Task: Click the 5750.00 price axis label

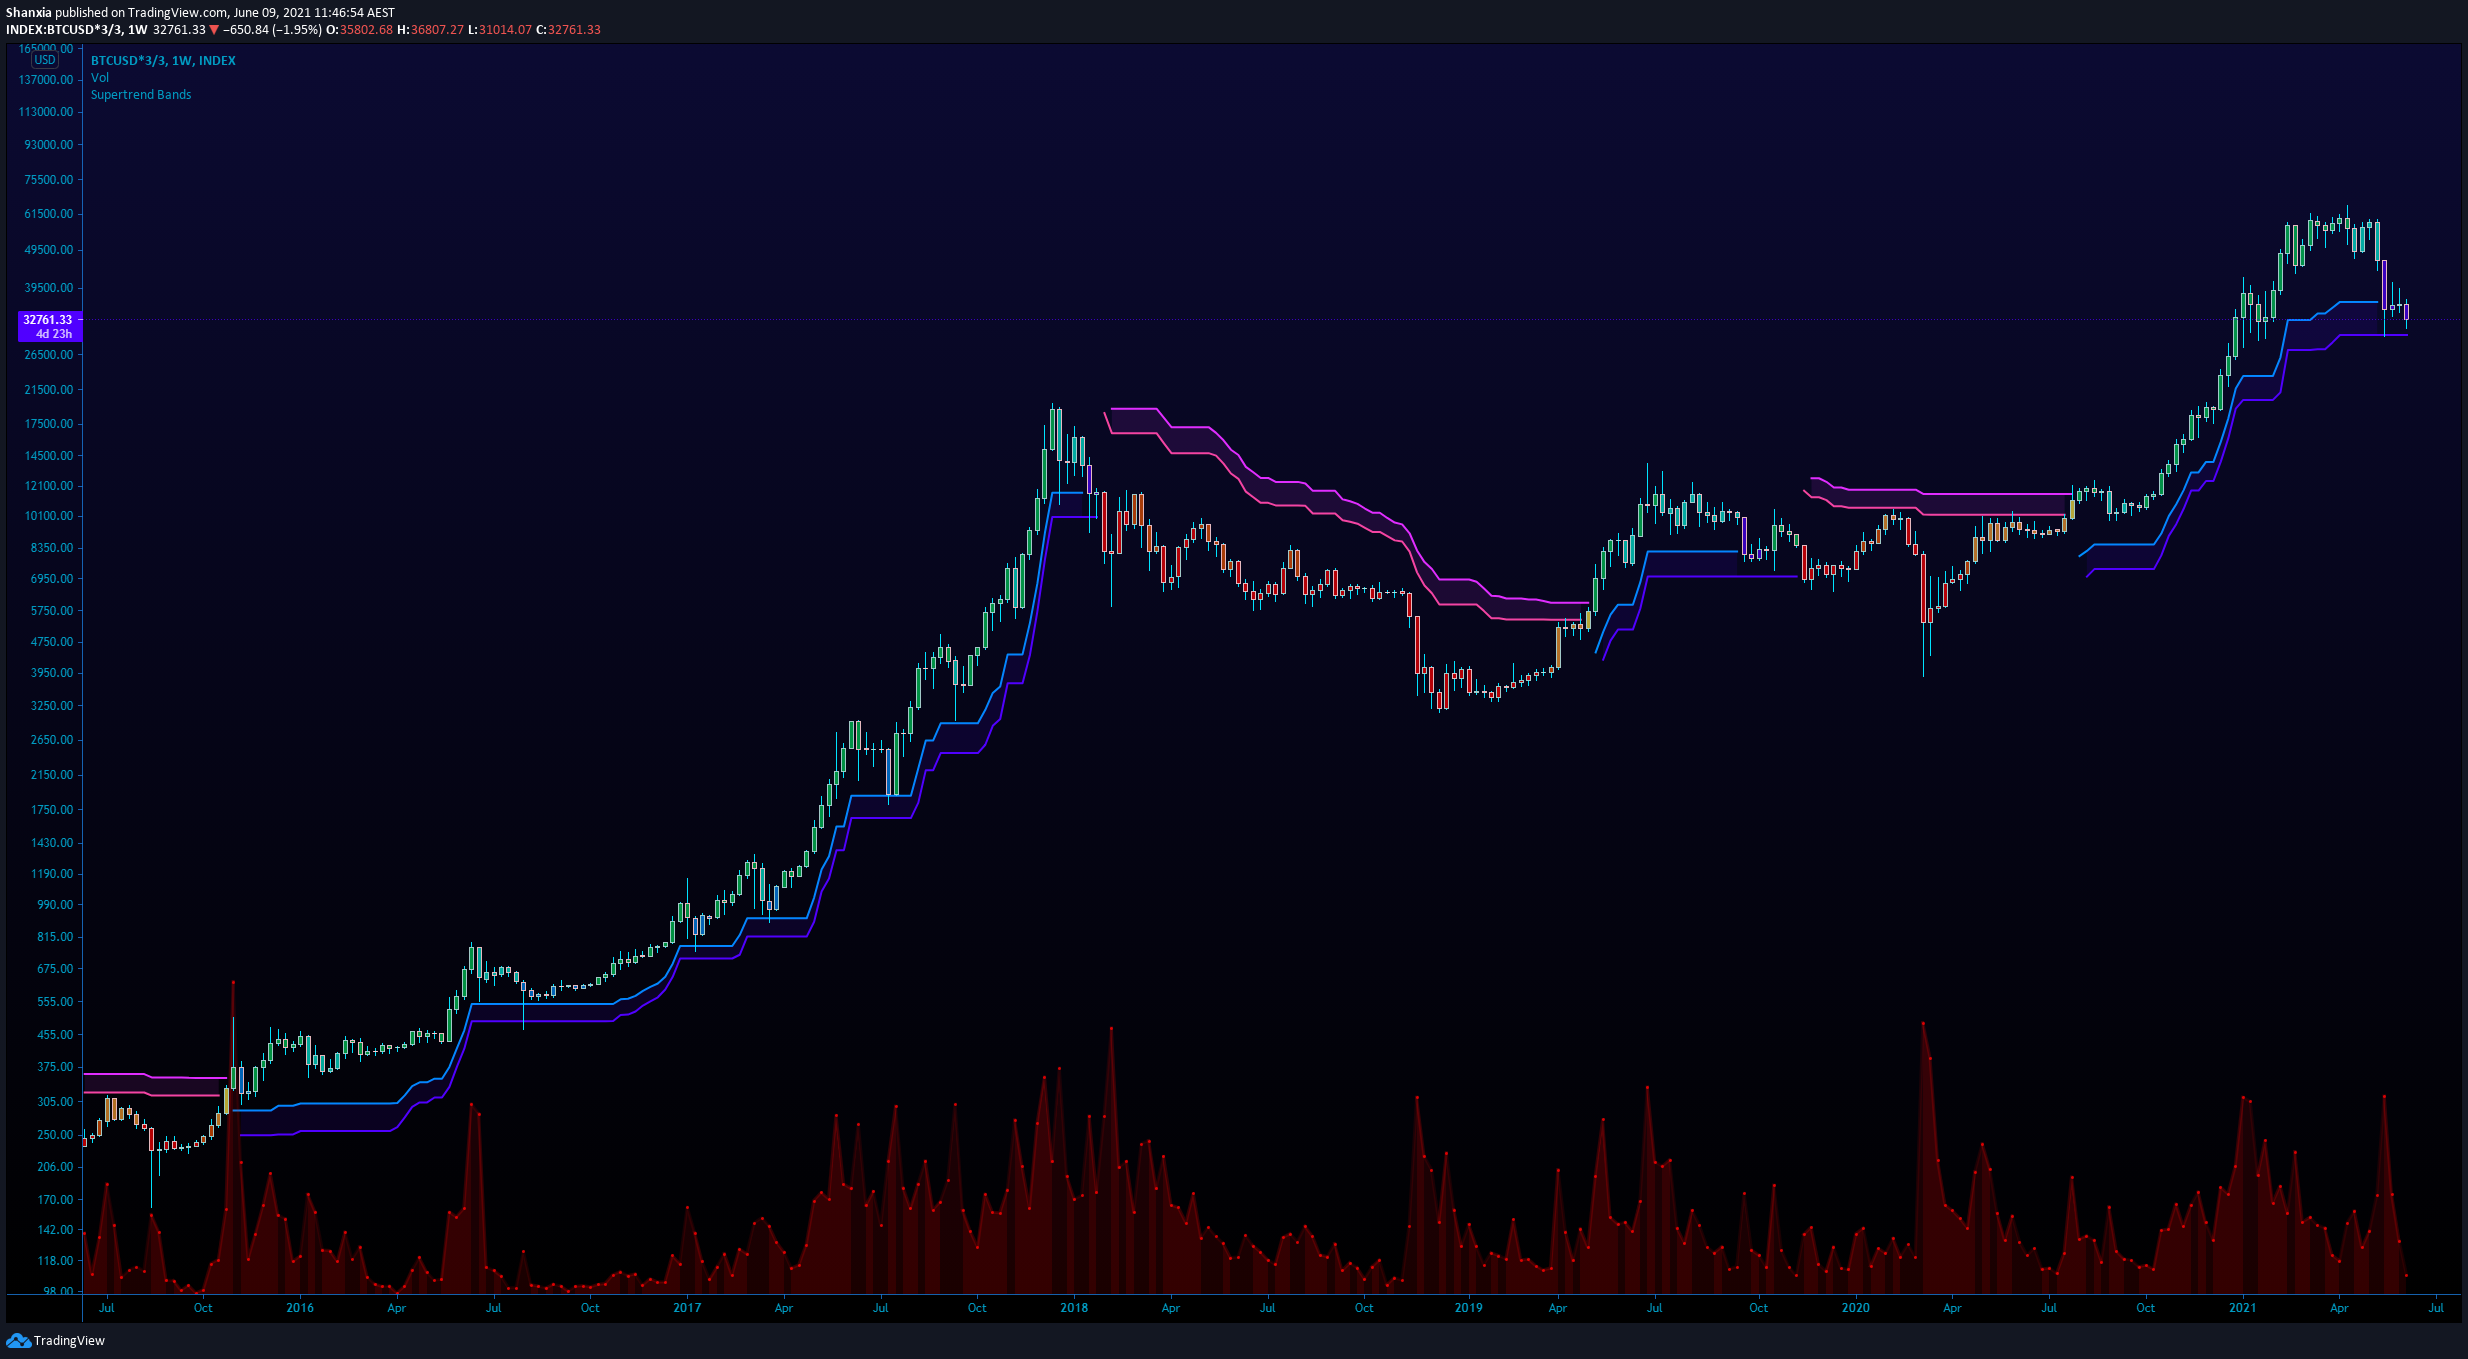Action: pyautogui.click(x=52, y=611)
